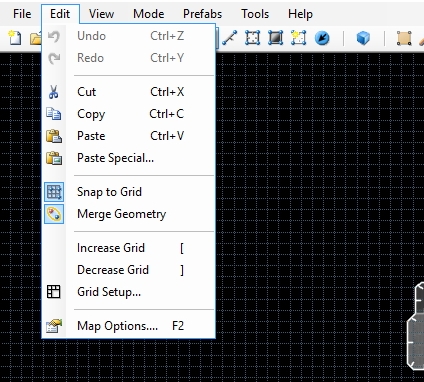Click the Copy pages icon
This screenshot has width=424, height=382.
coord(54,114)
